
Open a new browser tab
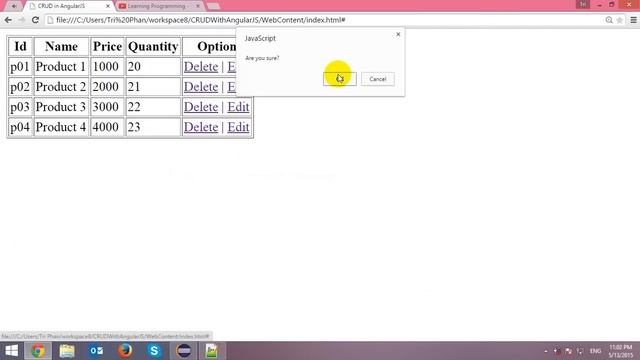(x=213, y=6)
